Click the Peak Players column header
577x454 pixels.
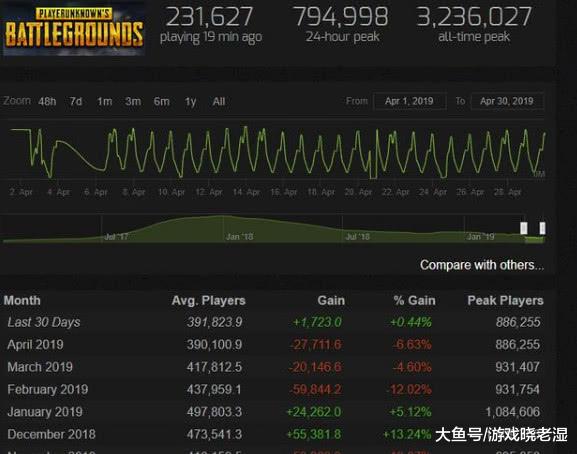click(505, 301)
